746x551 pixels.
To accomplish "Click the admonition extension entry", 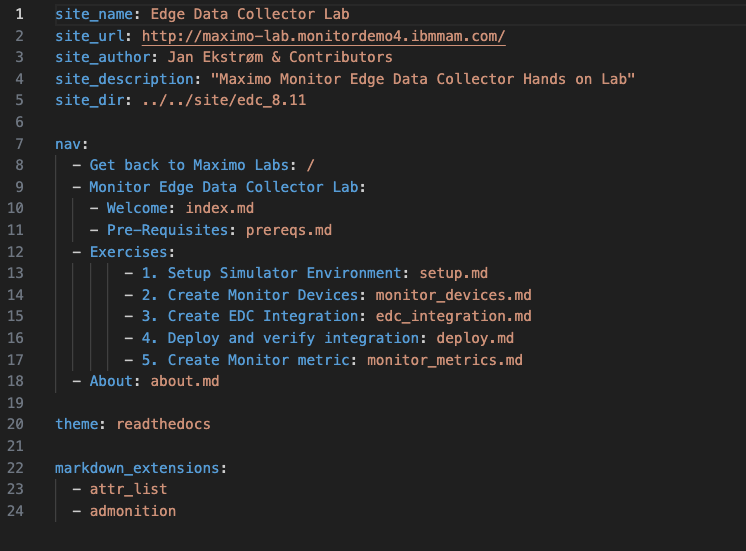I will pyautogui.click(x=133, y=511).
